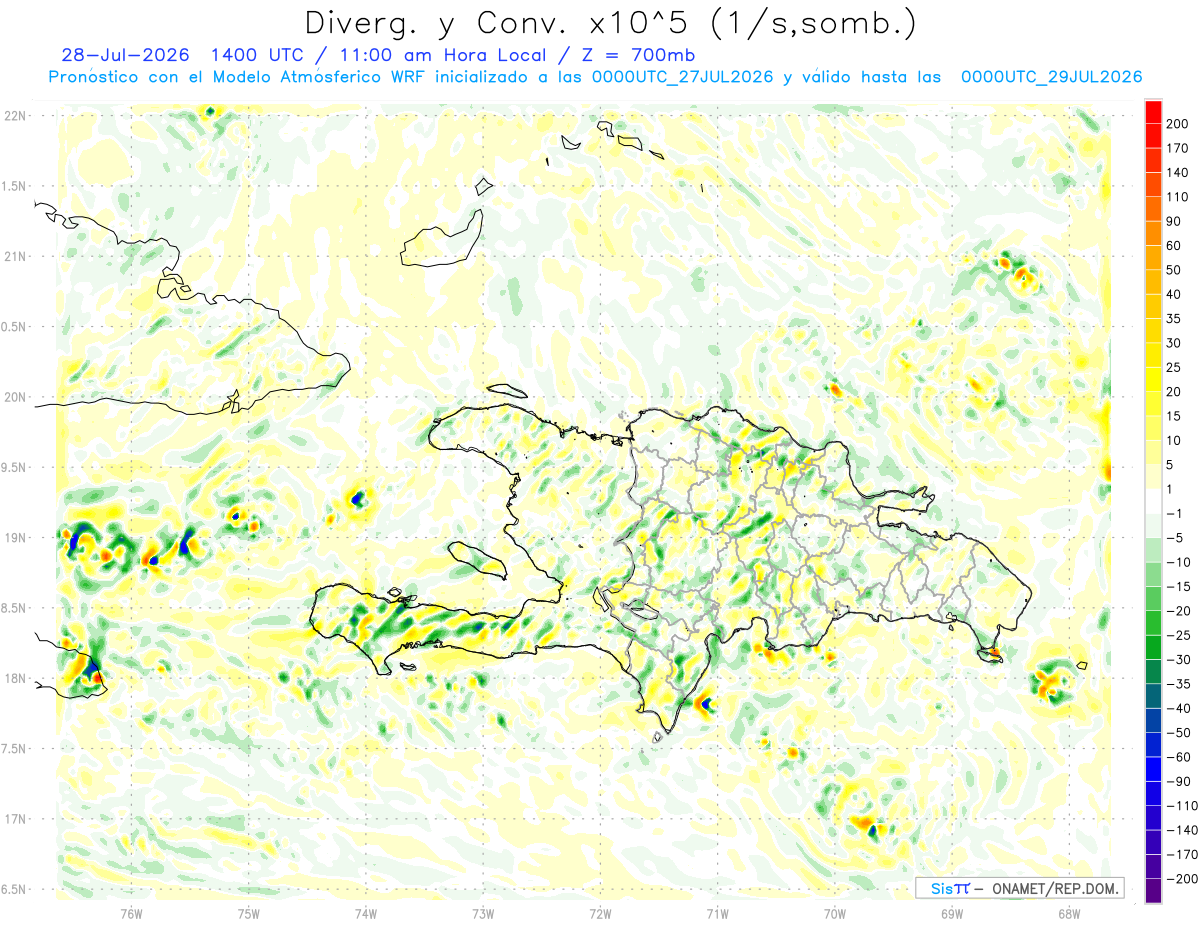Click the '72W' longitude label

[x=600, y=913]
